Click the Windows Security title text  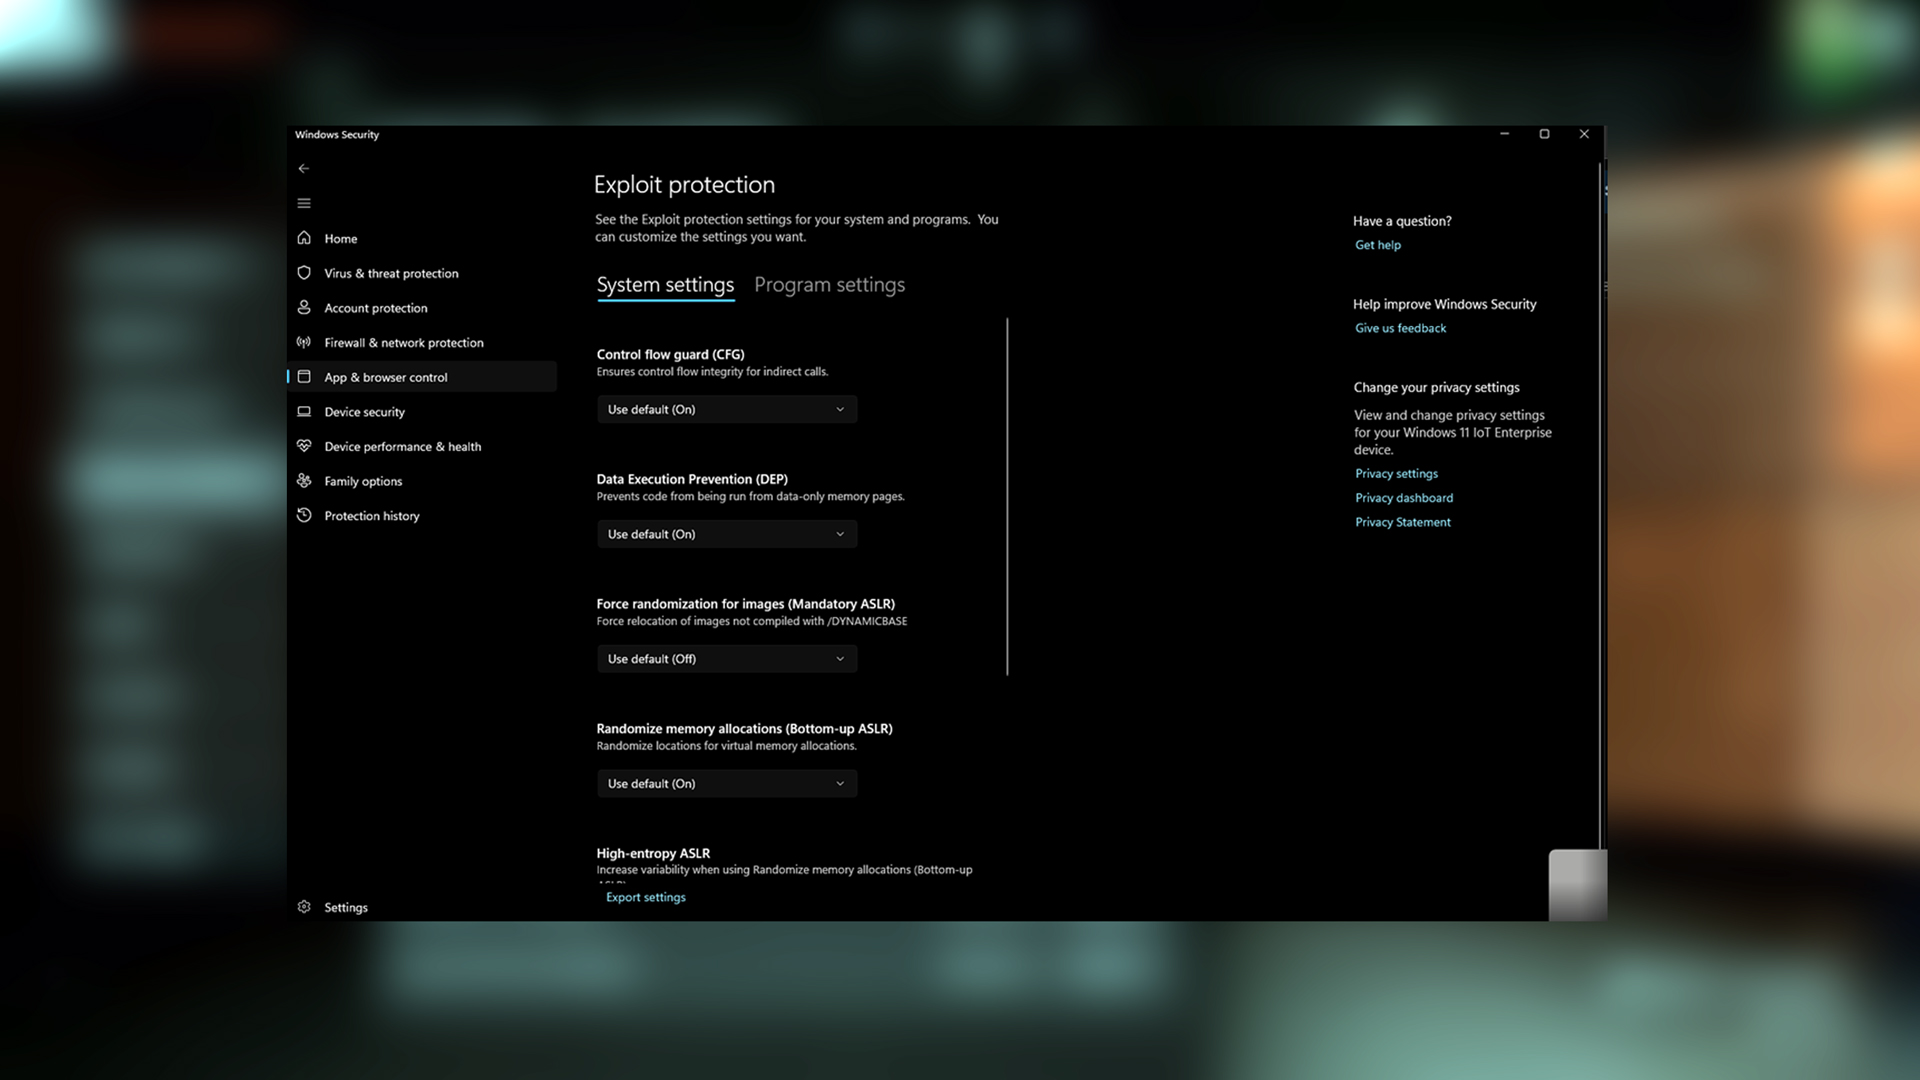[337, 134]
